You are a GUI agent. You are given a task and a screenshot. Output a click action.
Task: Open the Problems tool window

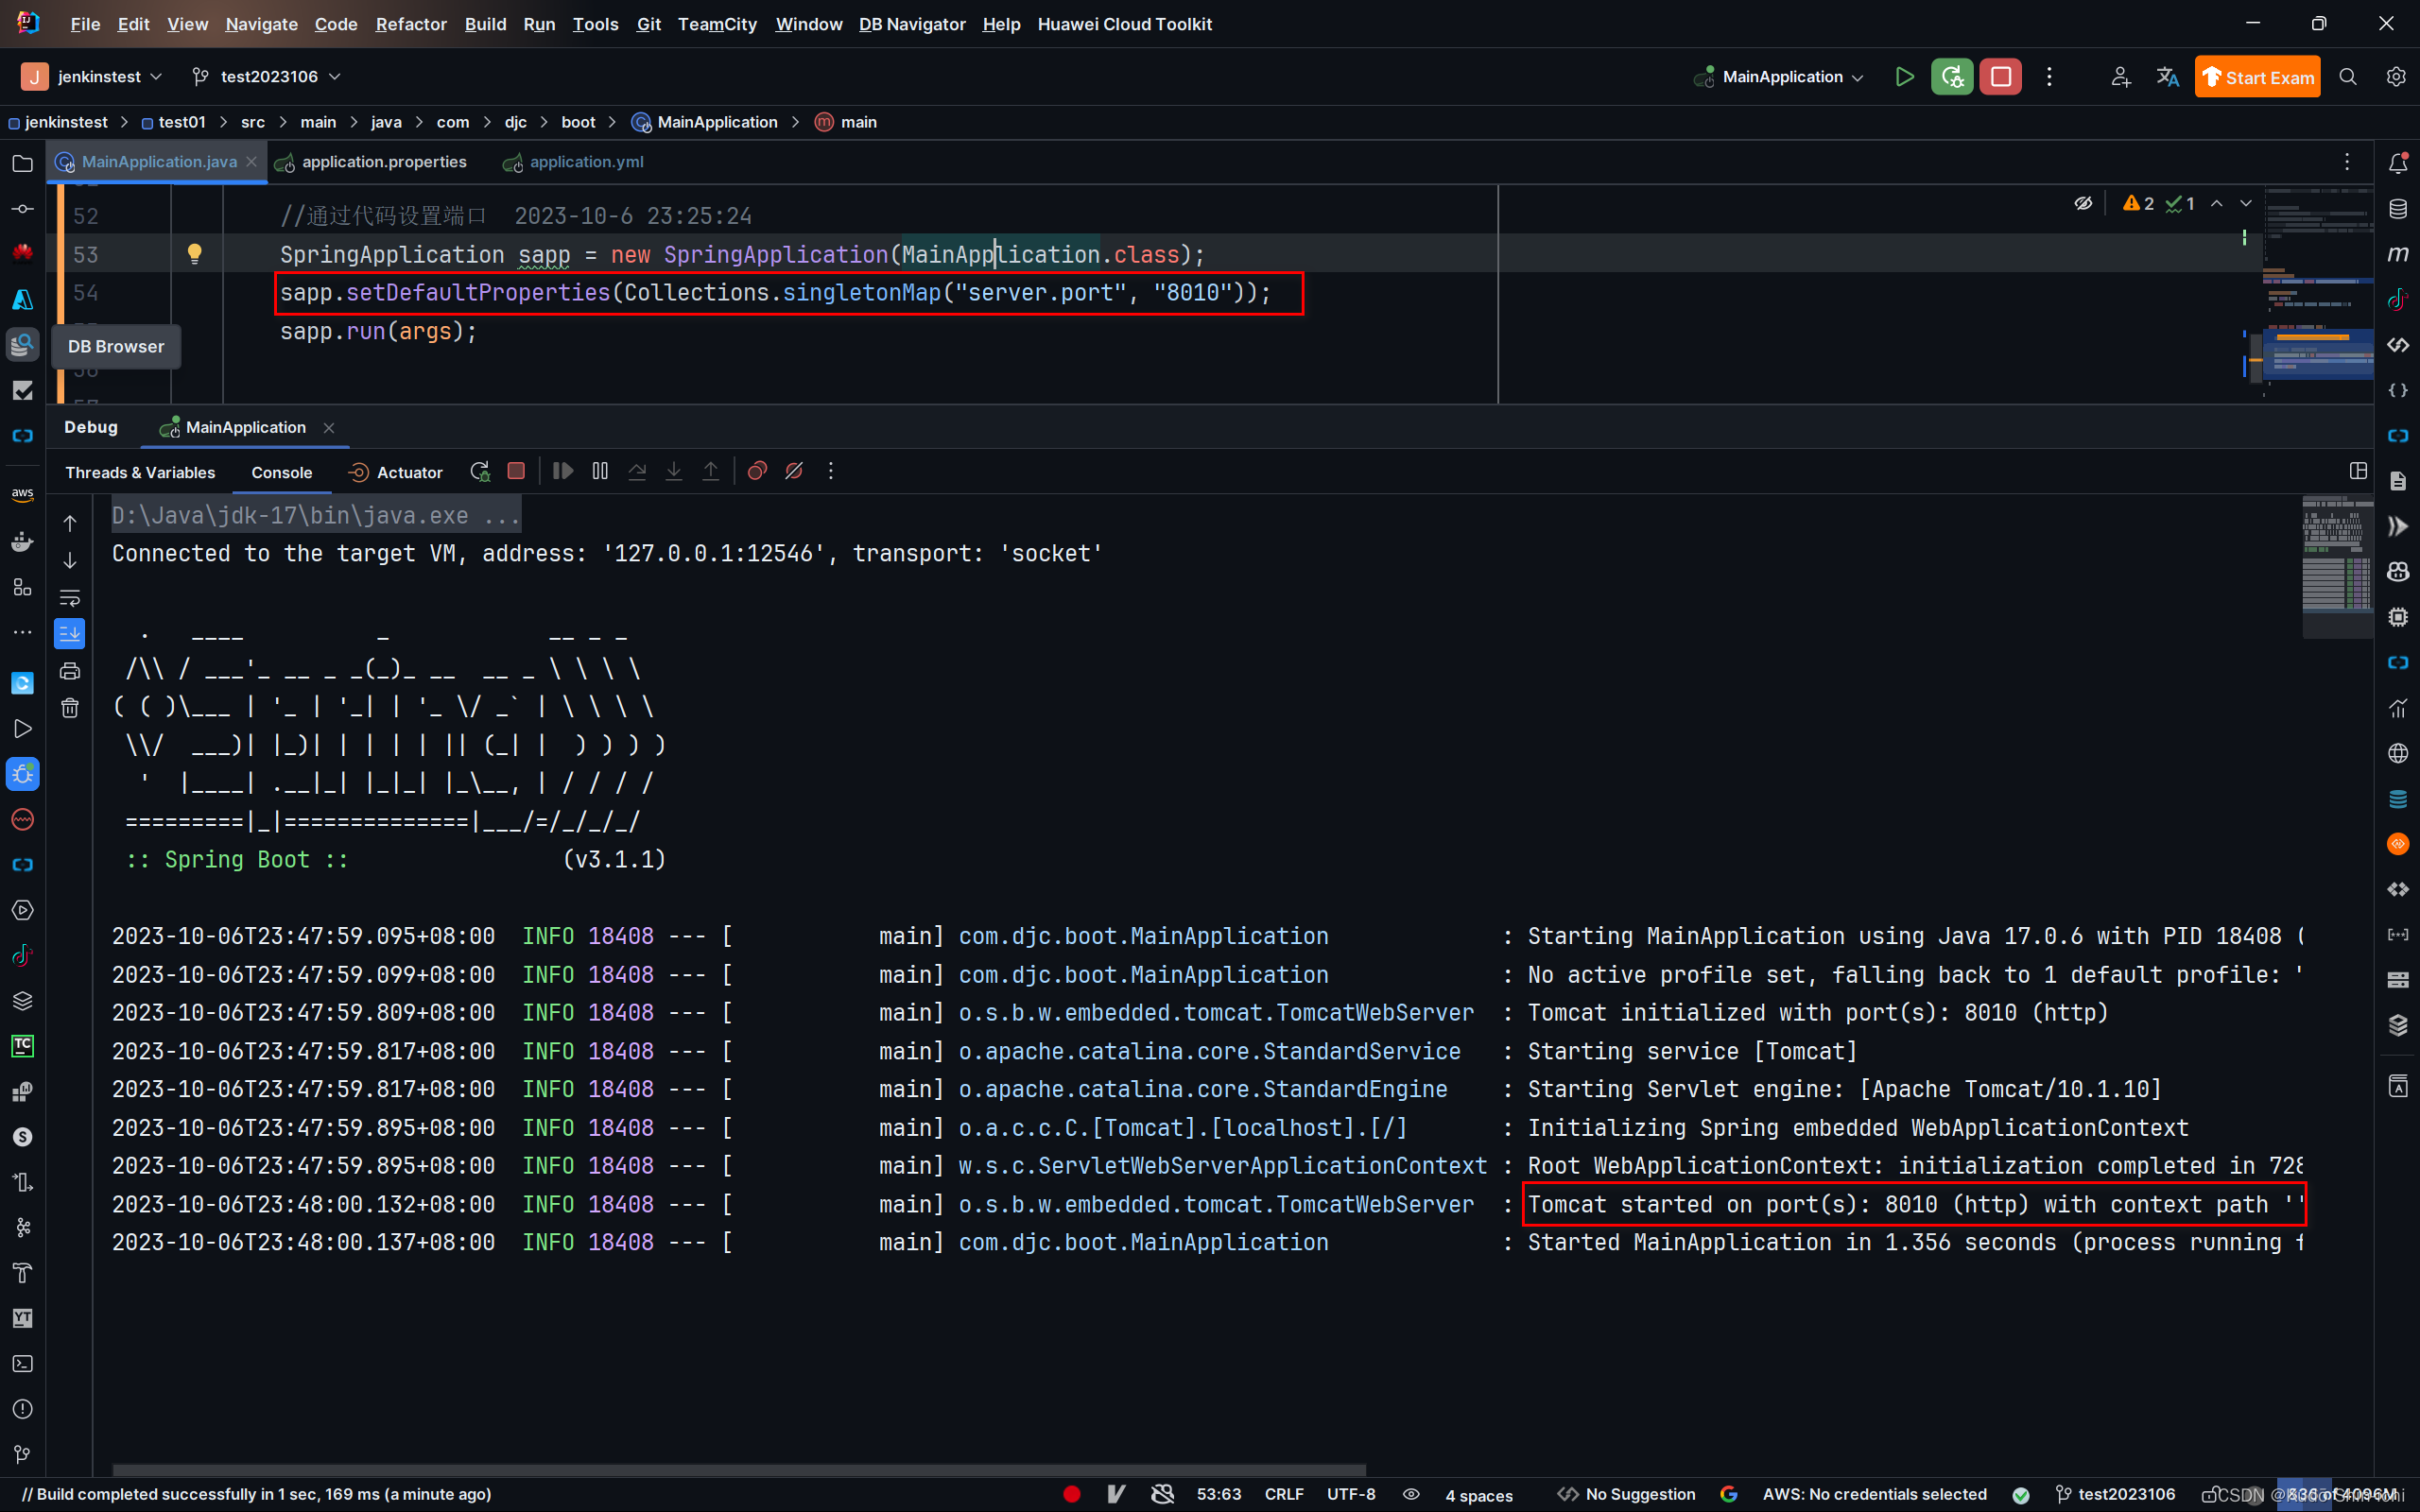click(22, 1409)
